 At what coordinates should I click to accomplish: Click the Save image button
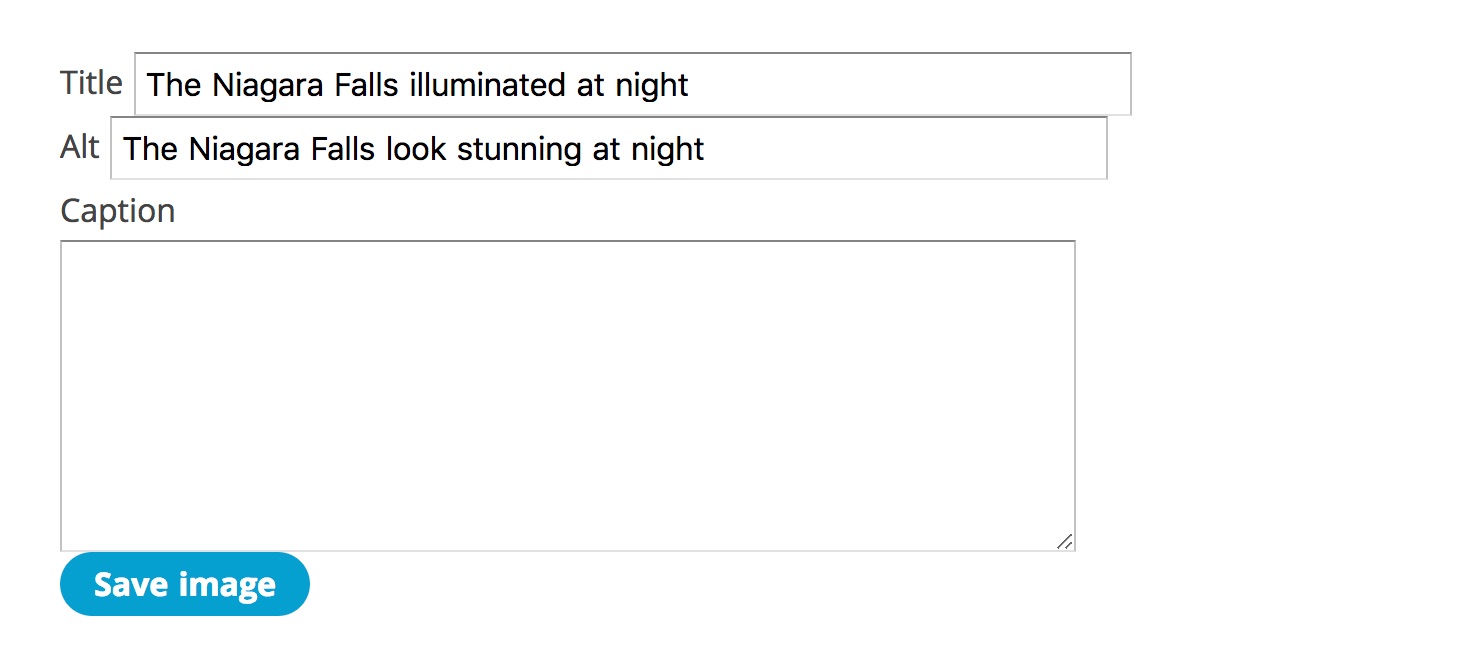click(x=185, y=584)
